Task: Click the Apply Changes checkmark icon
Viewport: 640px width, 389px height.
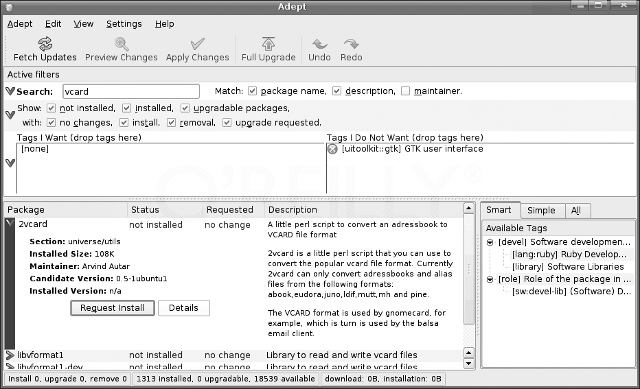Action: [x=198, y=44]
